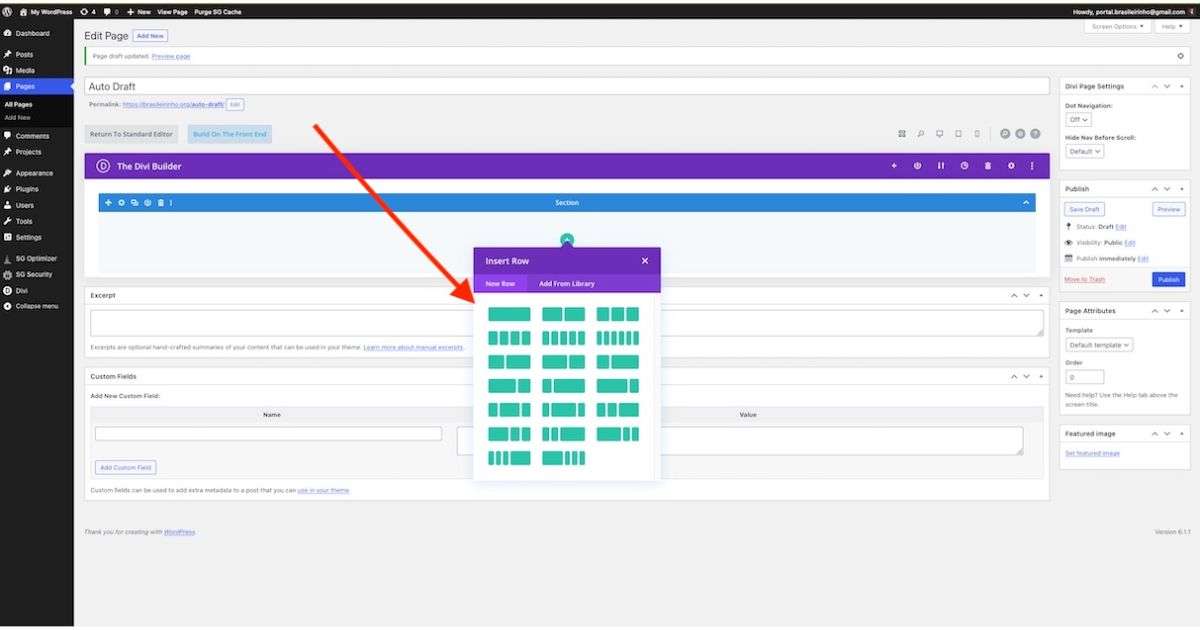Toggle the Excerpt panel collapse triangle
Viewport: 1200px width, 630px height.
[x=1040, y=296]
